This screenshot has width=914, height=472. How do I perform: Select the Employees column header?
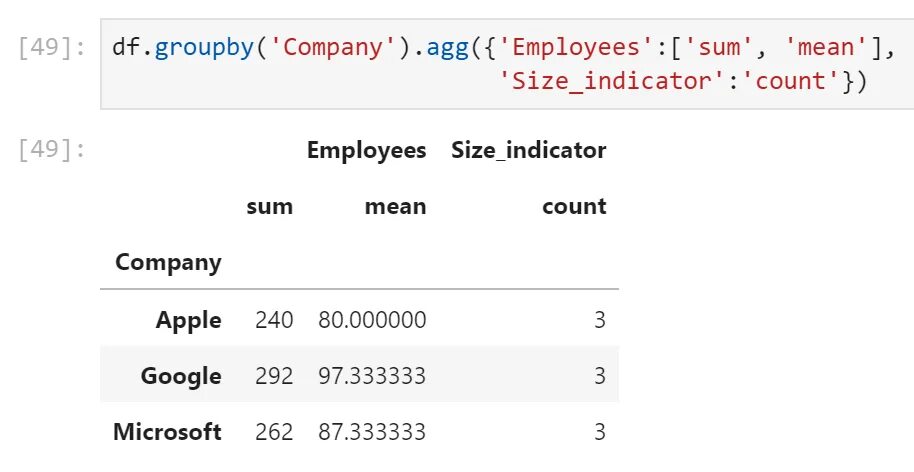(x=367, y=150)
